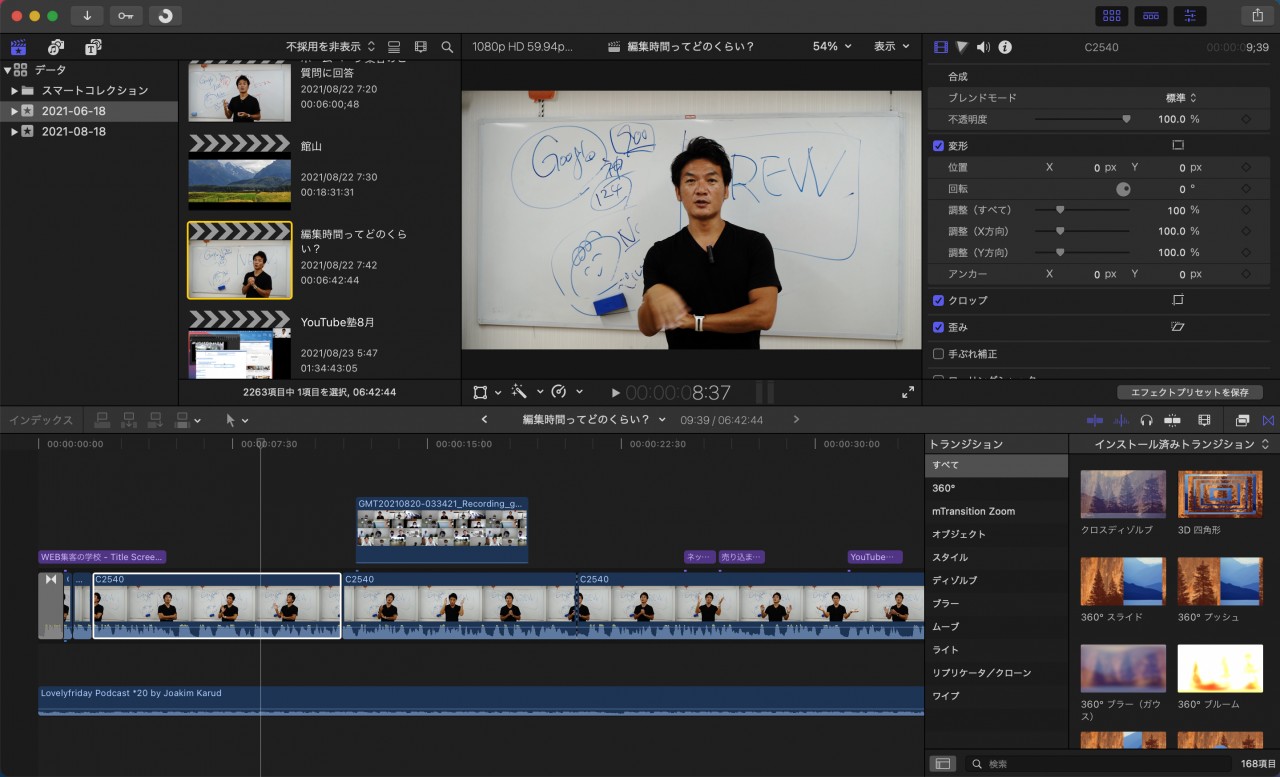Click the share export button
The height and width of the screenshot is (777, 1280).
[x=1256, y=15]
